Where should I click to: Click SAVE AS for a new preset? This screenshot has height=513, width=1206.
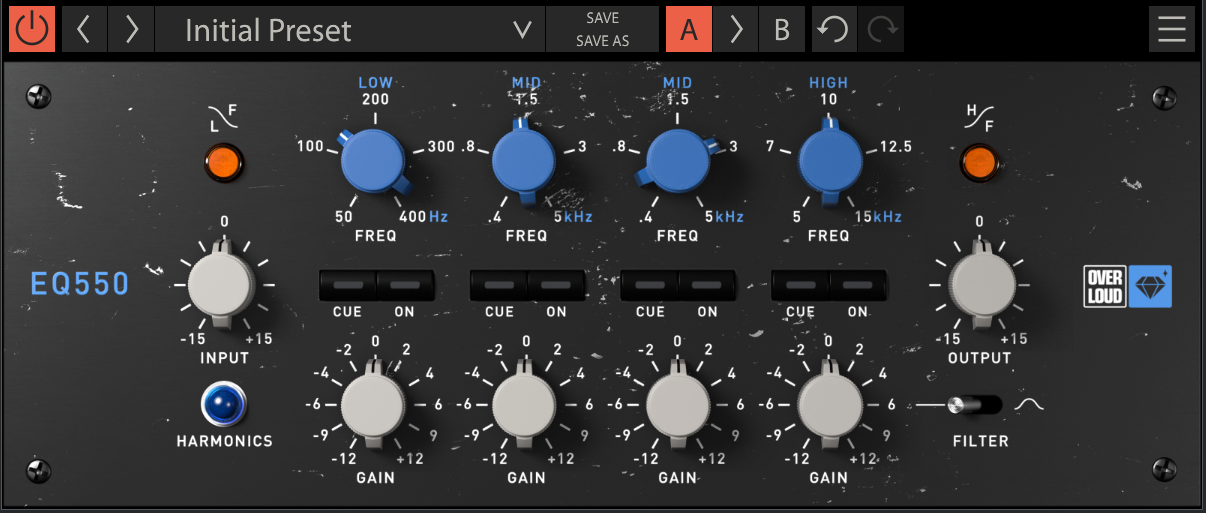coord(602,41)
